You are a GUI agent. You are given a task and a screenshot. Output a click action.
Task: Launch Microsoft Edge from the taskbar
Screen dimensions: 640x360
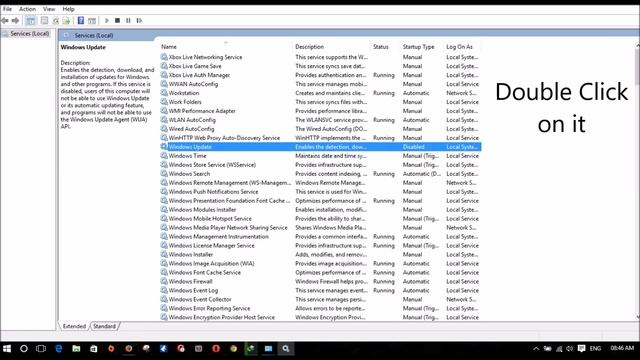[59, 349]
